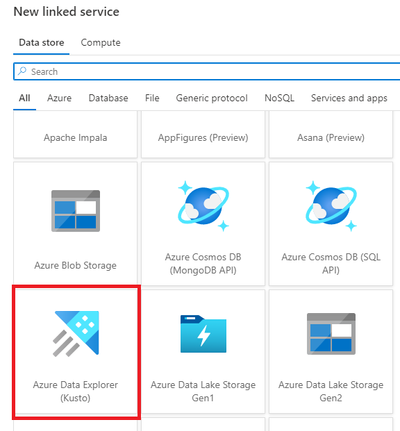This screenshot has height=431, width=400.
Task: Switch to the Data store tab
Action: [x=41, y=43]
